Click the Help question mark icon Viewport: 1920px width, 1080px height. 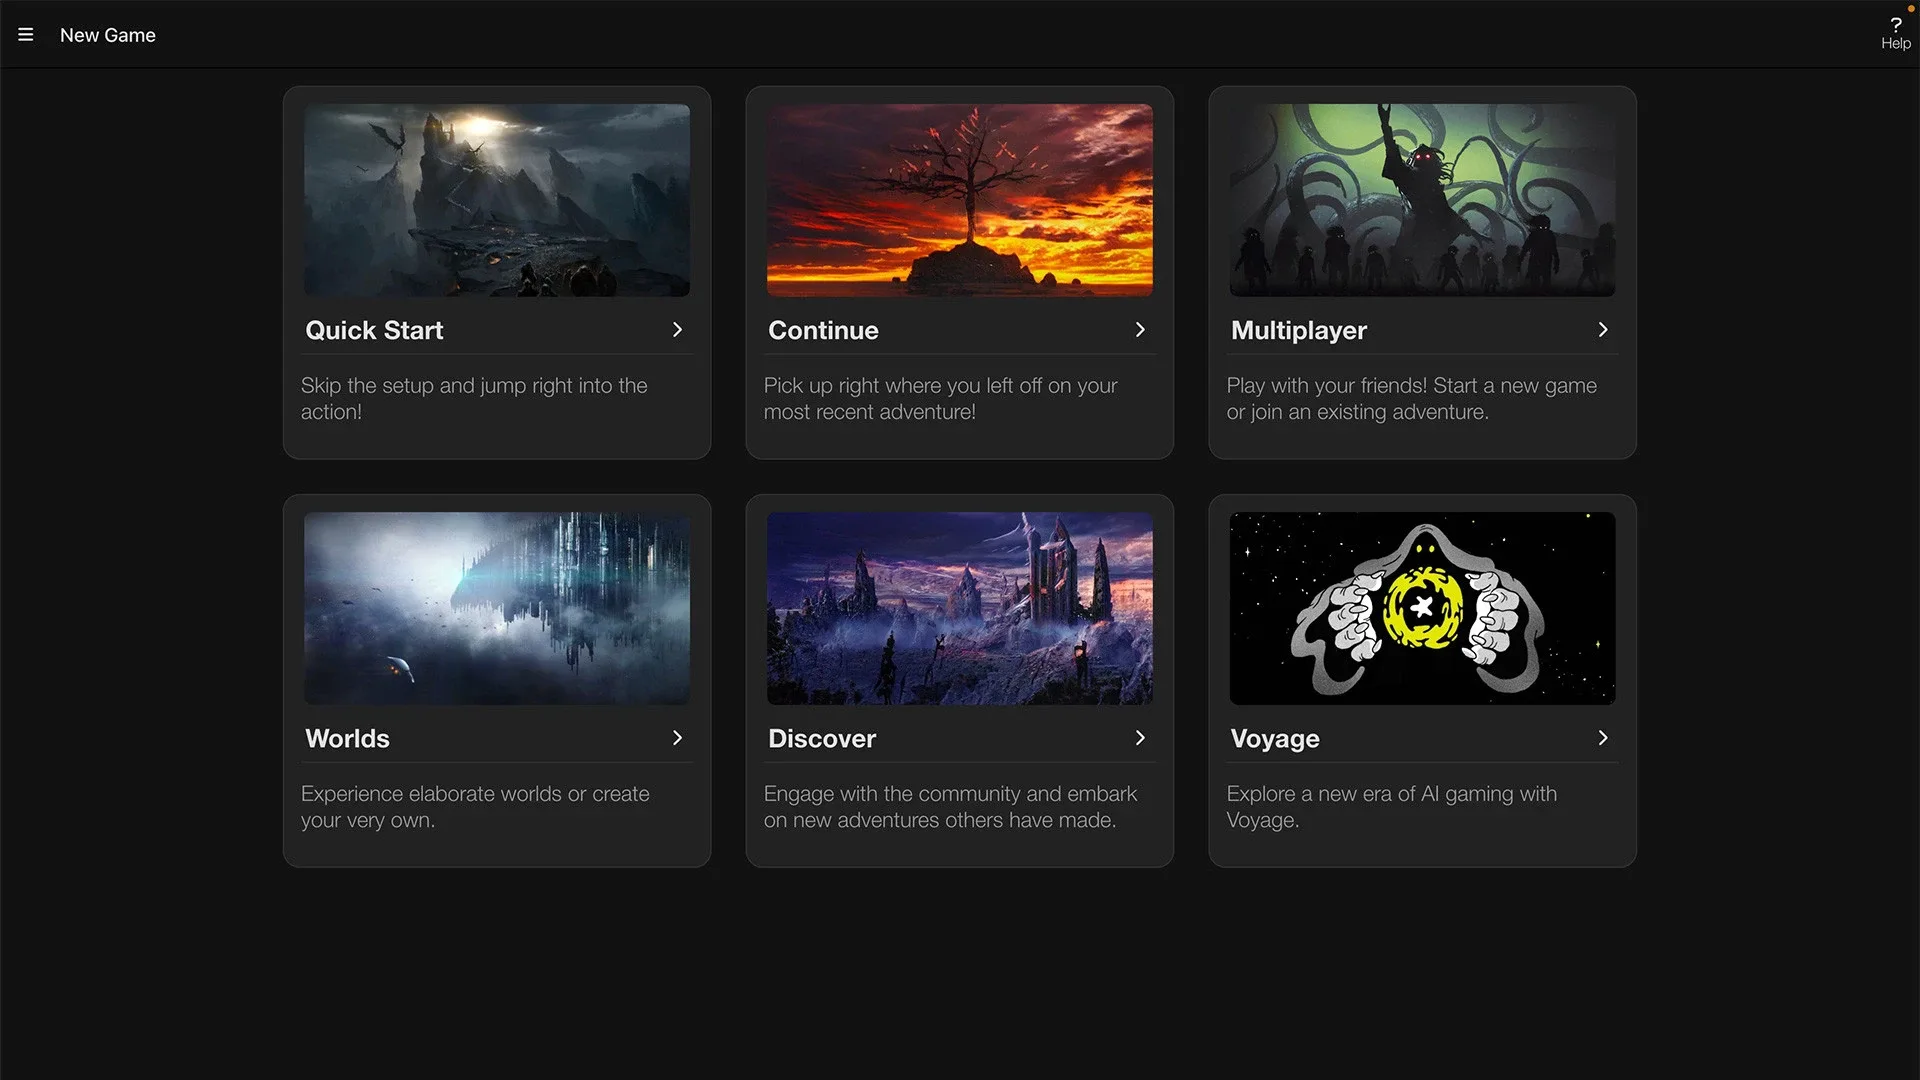(1896, 25)
